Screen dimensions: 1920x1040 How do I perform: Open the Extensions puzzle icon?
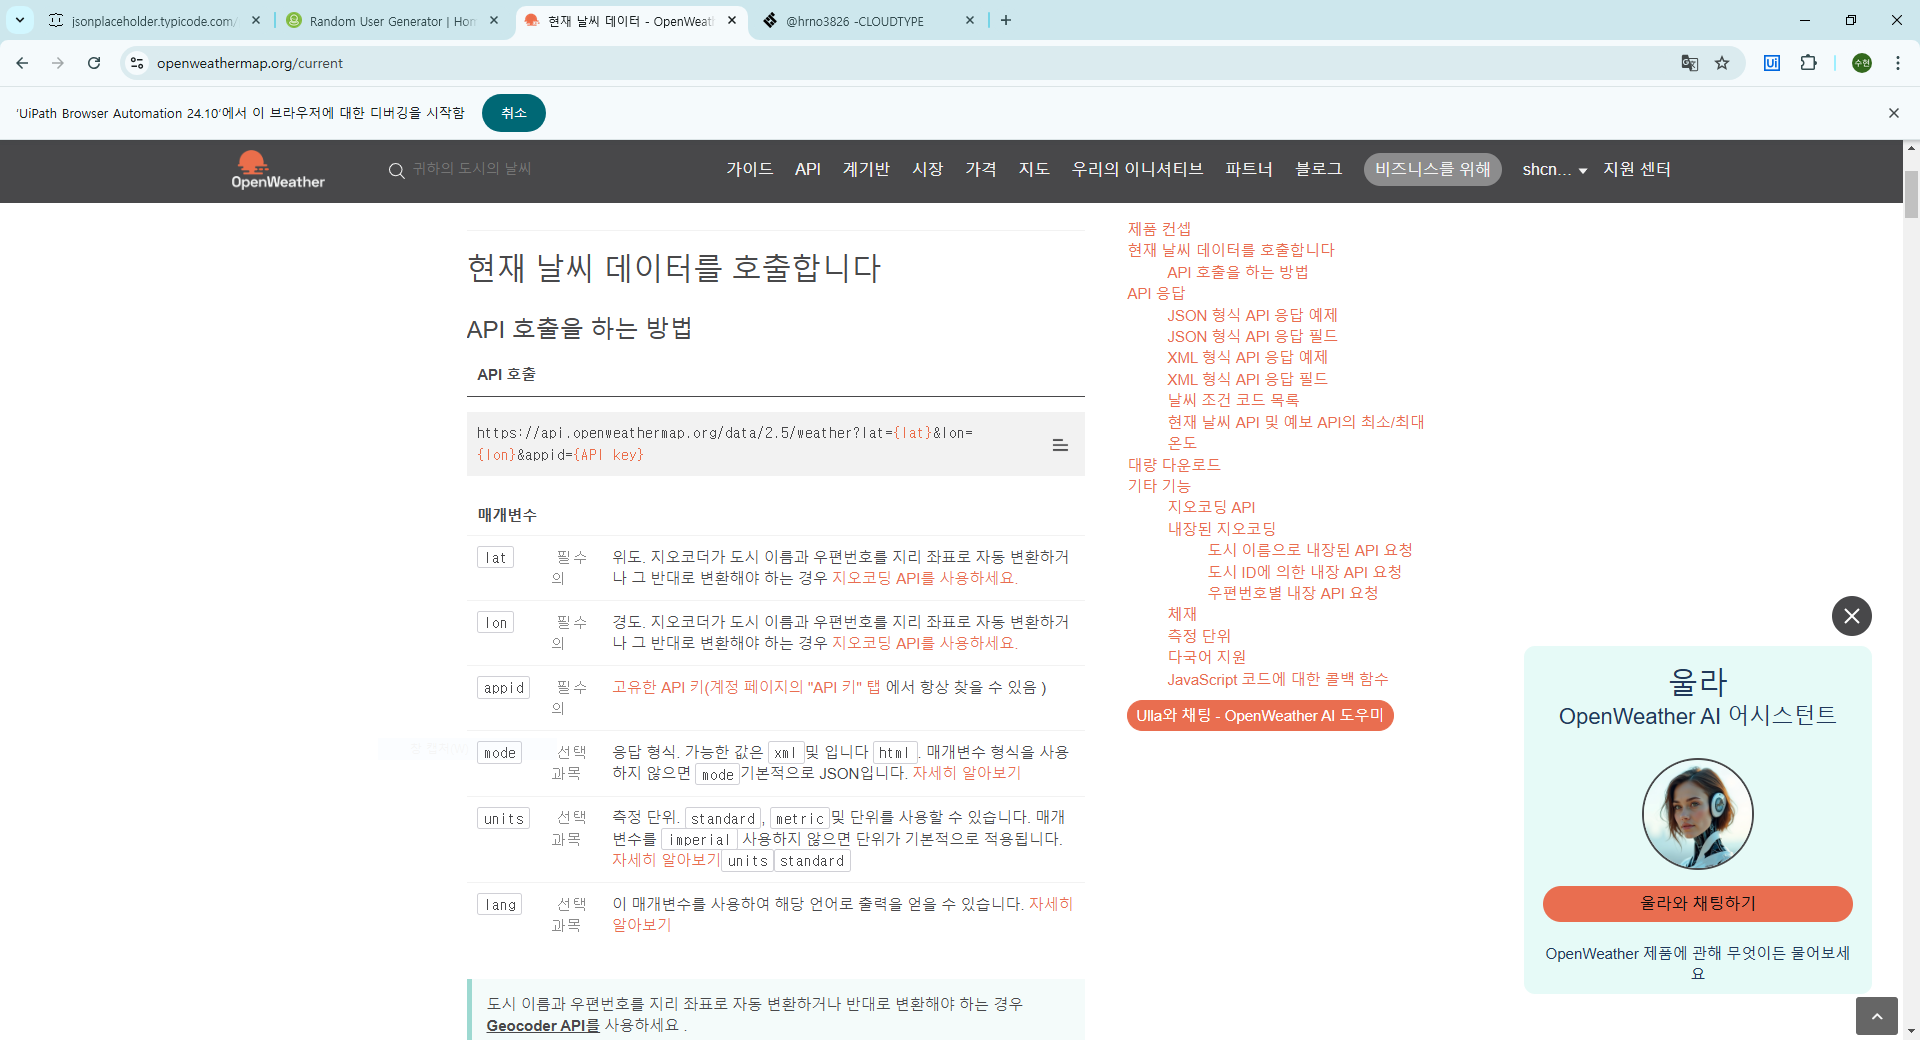pos(1808,63)
